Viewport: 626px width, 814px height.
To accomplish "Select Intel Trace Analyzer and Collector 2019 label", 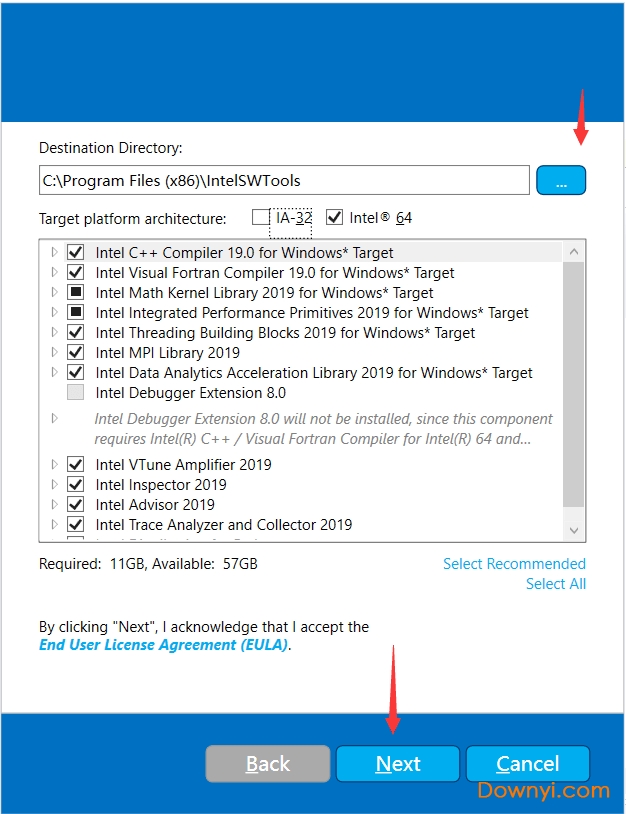I will pos(224,525).
